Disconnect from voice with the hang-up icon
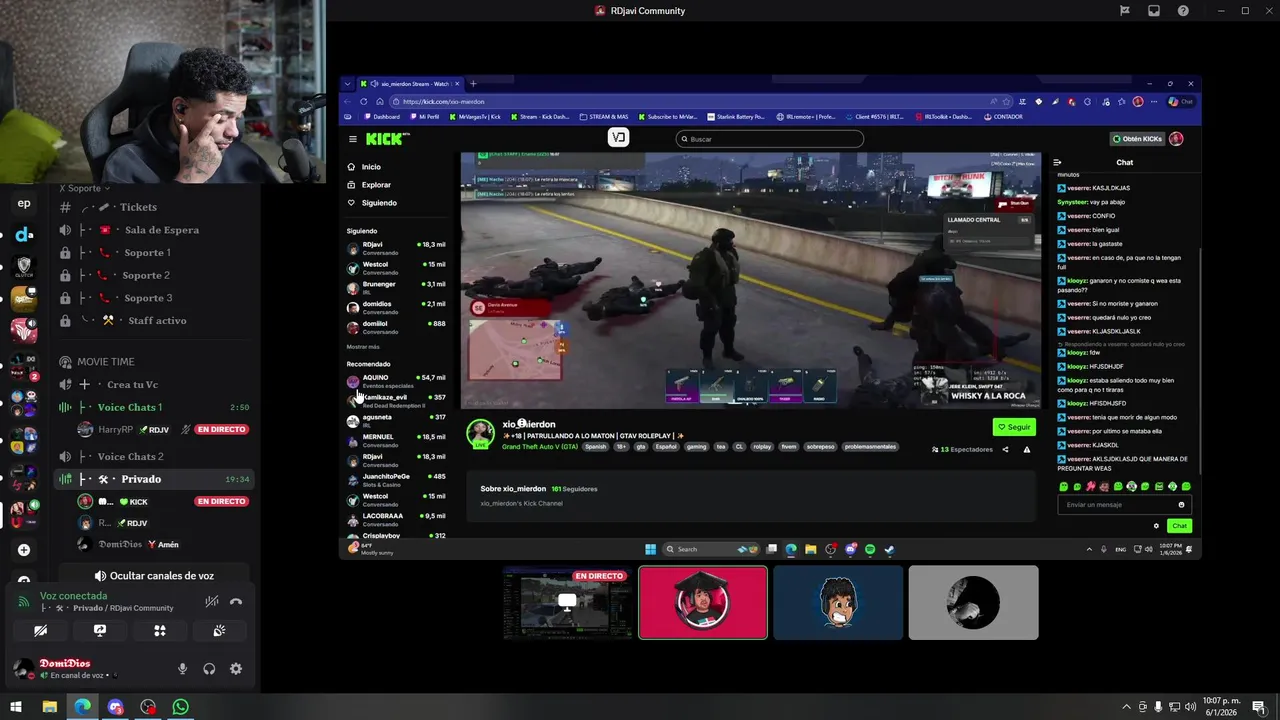Viewport: 1280px width, 720px height. pos(236,602)
